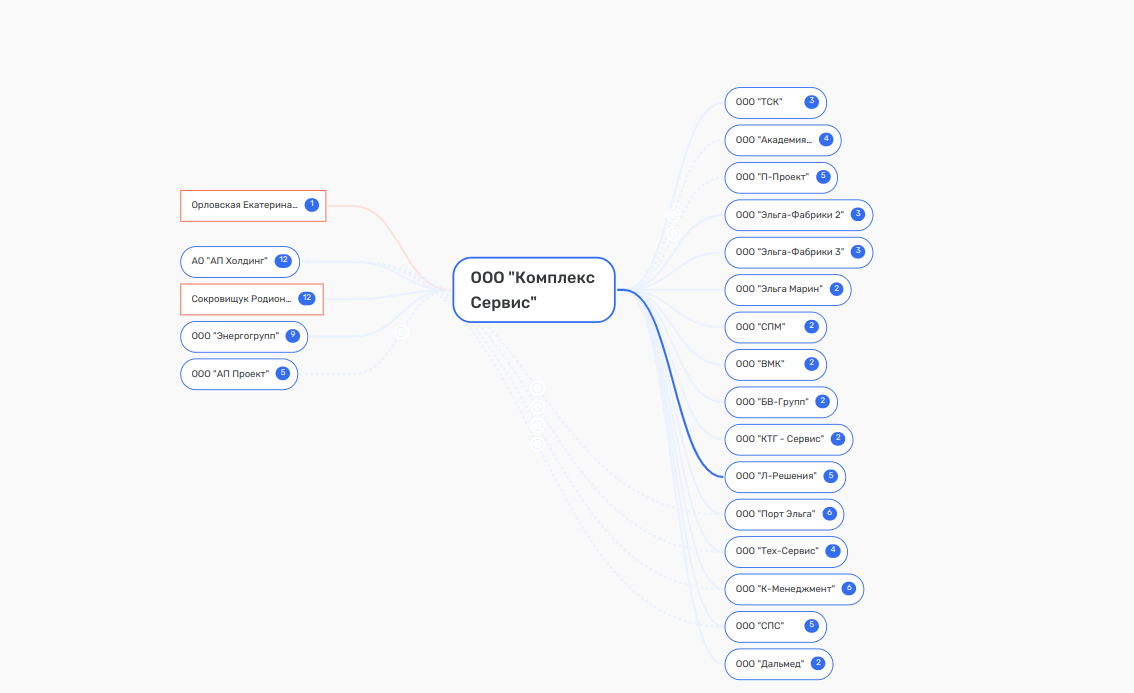Expand badge 3 on ООО "Эльга-Фабрики 2"
Viewport: 1134px width, 693px height.
tap(858, 215)
